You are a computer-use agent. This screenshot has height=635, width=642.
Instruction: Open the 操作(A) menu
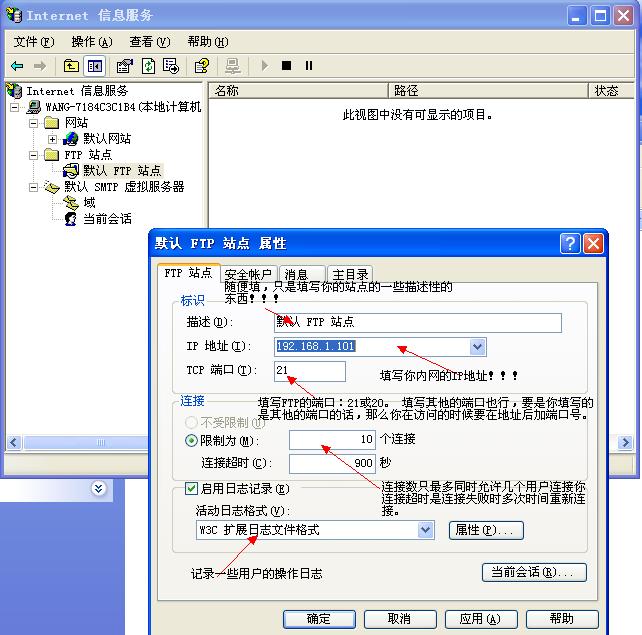pyautogui.click(x=92, y=42)
